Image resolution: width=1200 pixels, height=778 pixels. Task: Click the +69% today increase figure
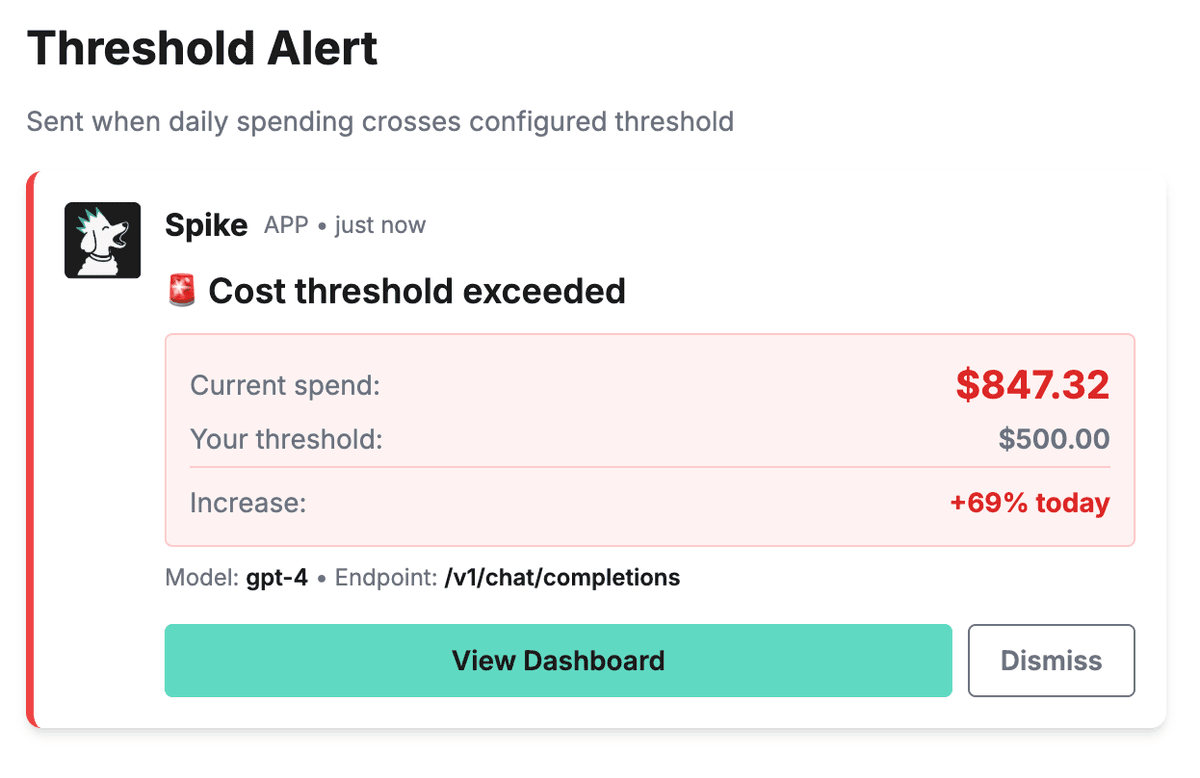(1031, 503)
